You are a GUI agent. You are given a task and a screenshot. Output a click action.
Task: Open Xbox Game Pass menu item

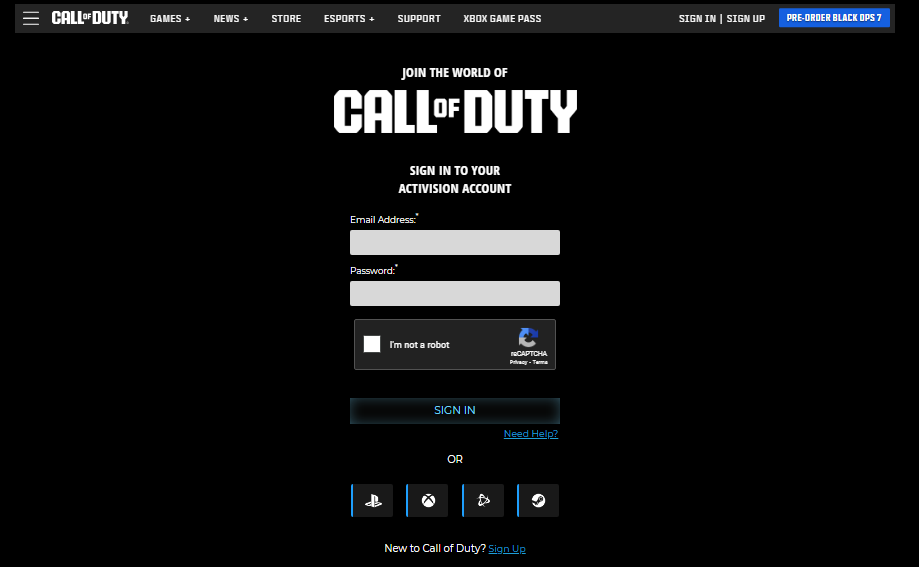tap(502, 19)
